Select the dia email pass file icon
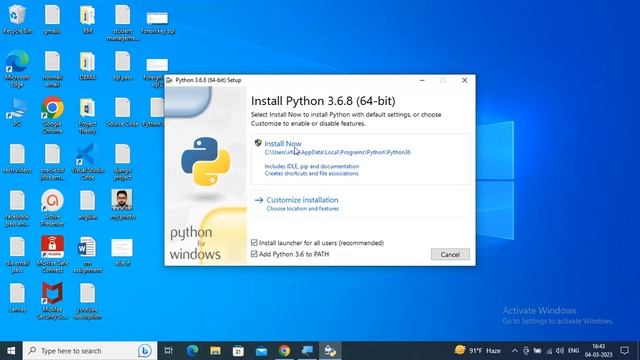640x360 pixels. click(17, 254)
